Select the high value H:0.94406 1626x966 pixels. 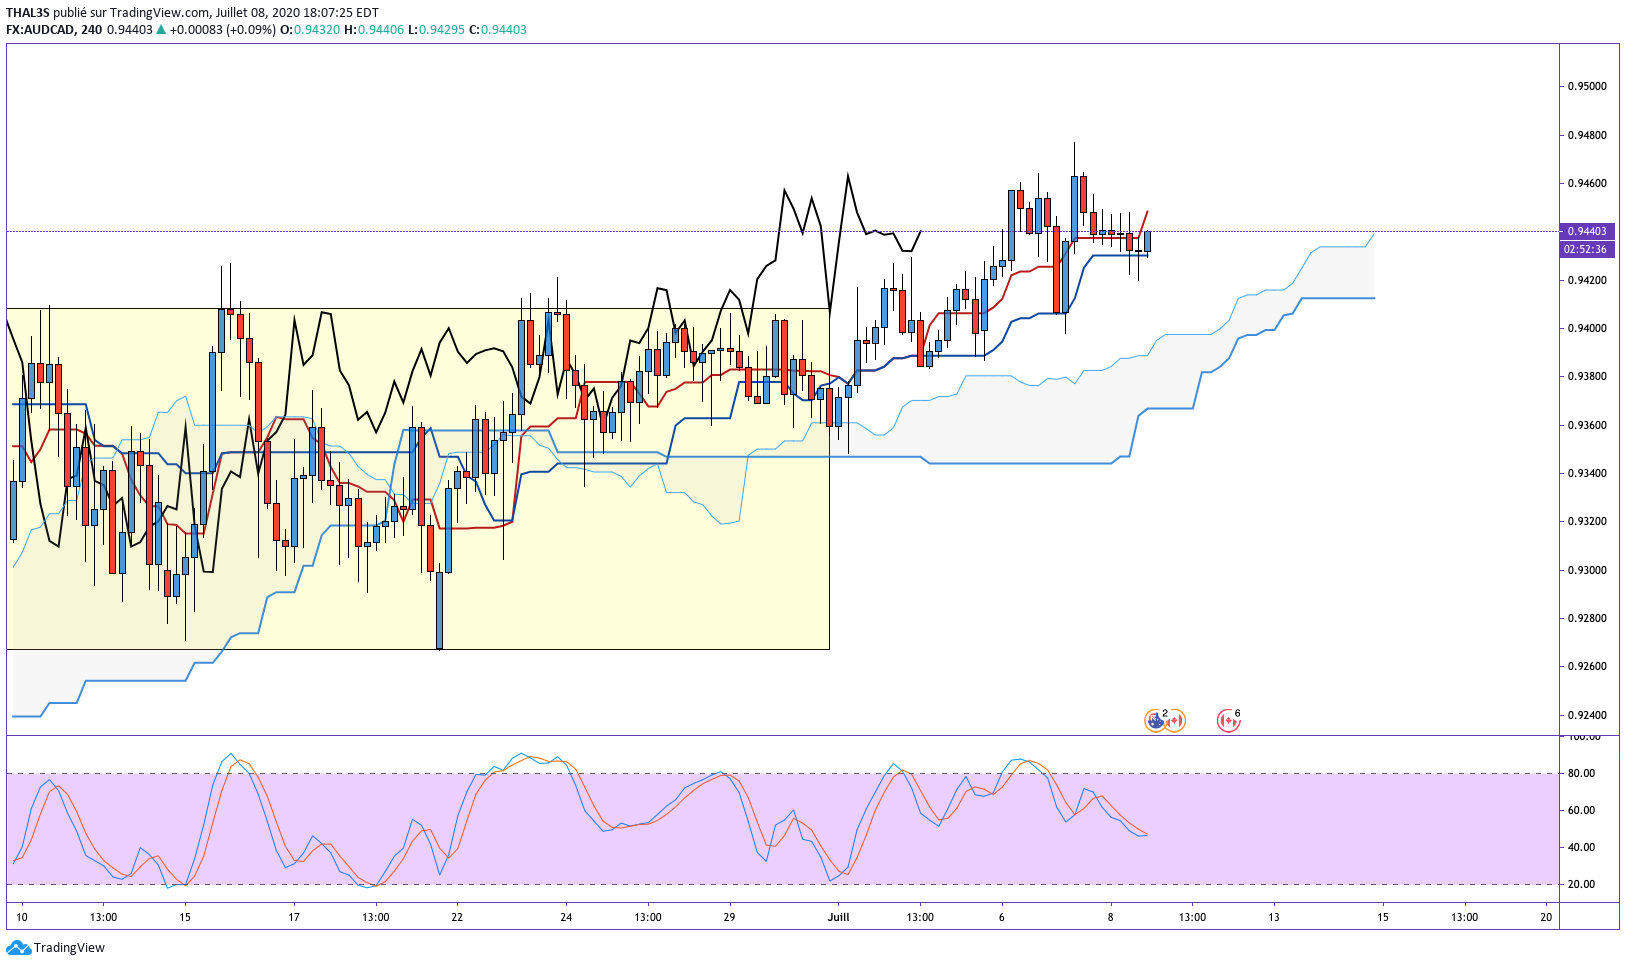pos(374,30)
